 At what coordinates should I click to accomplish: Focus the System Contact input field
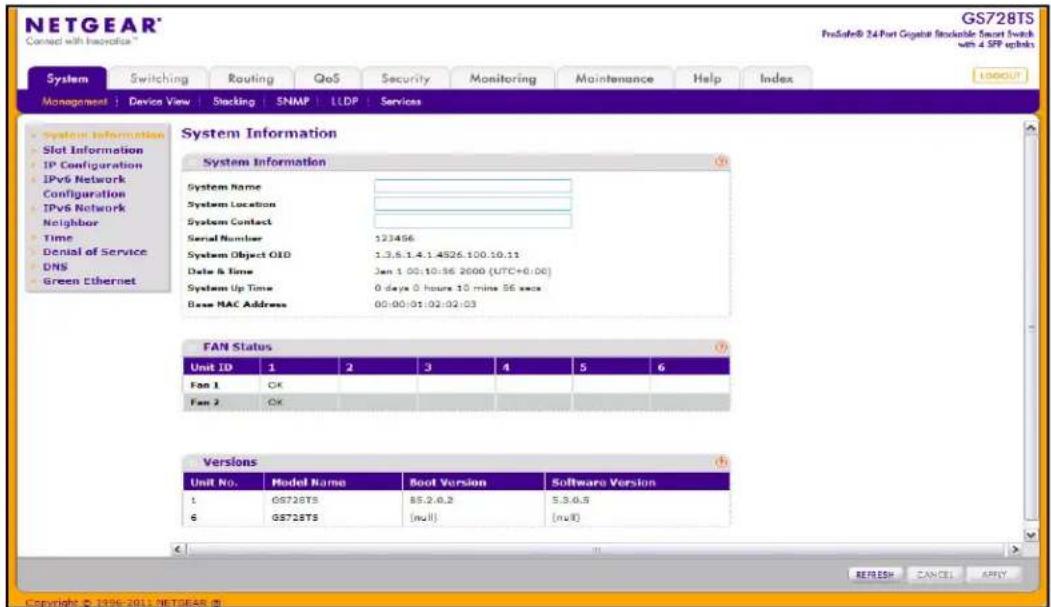point(473,221)
